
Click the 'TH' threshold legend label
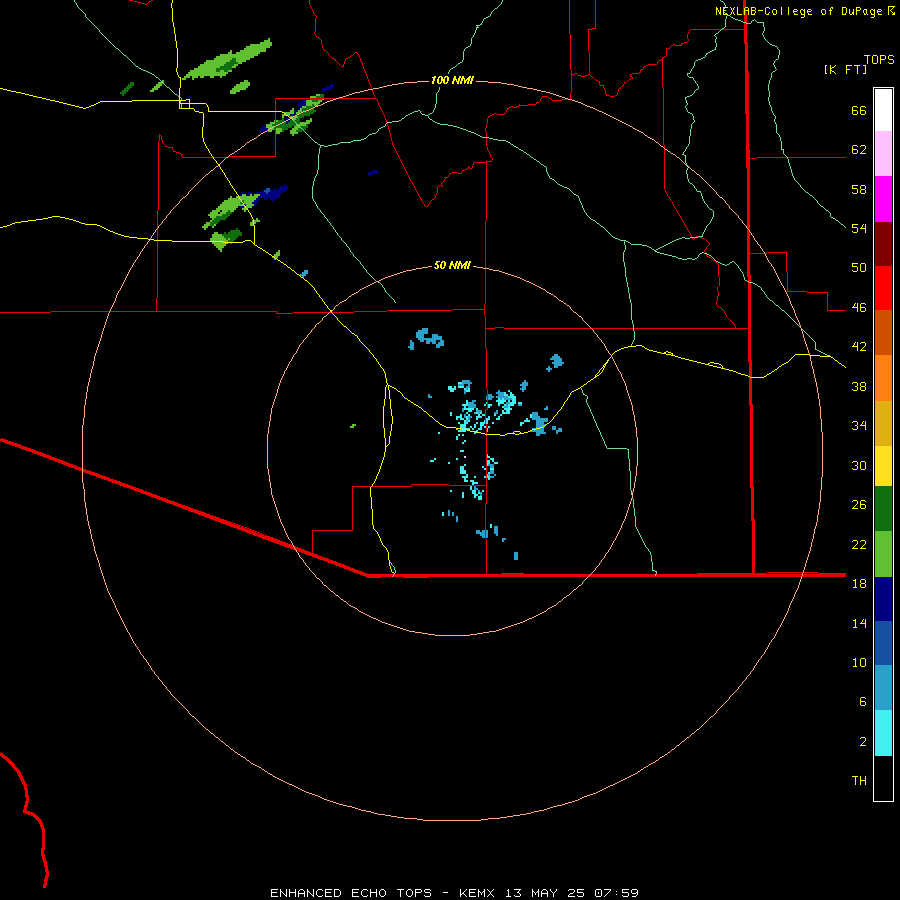point(859,781)
